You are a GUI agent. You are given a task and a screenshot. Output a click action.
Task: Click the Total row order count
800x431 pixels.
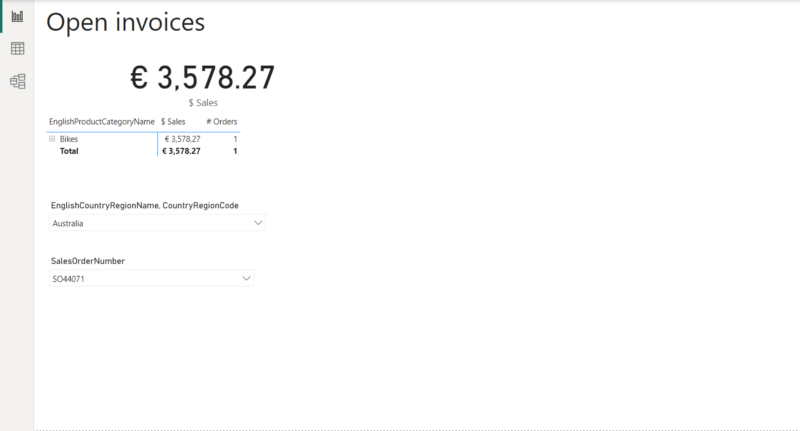235,151
